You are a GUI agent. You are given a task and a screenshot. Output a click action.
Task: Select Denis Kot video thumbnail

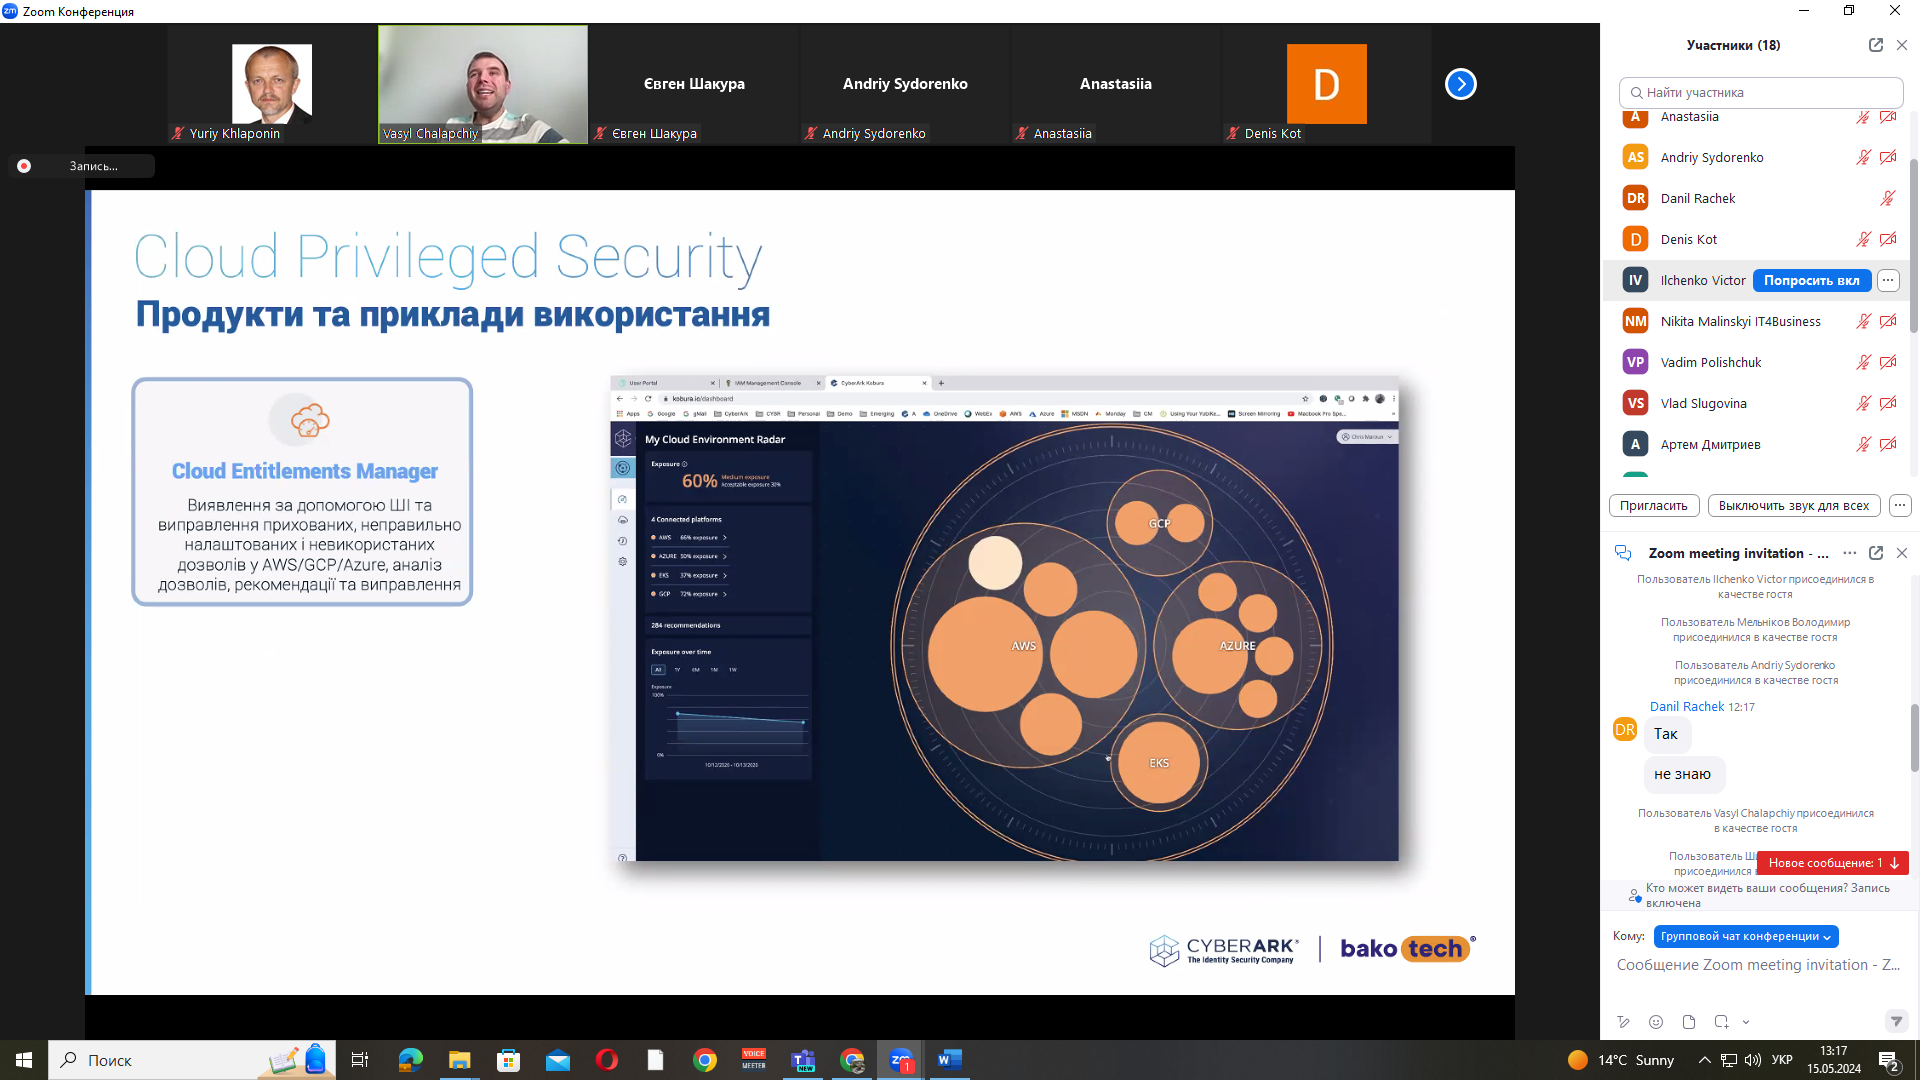[1326, 84]
